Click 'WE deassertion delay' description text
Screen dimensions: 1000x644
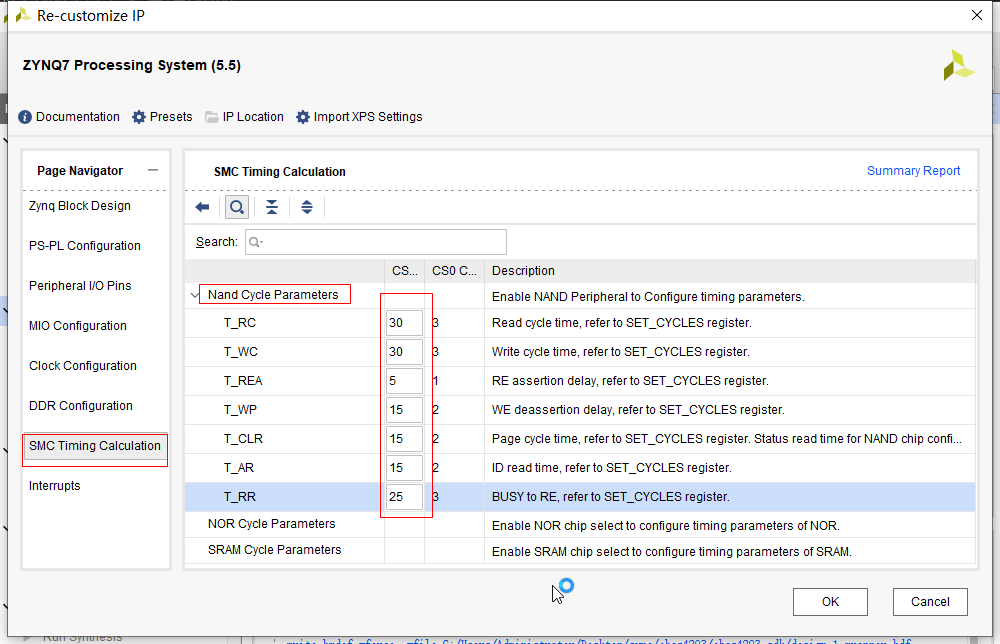(638, 410)
